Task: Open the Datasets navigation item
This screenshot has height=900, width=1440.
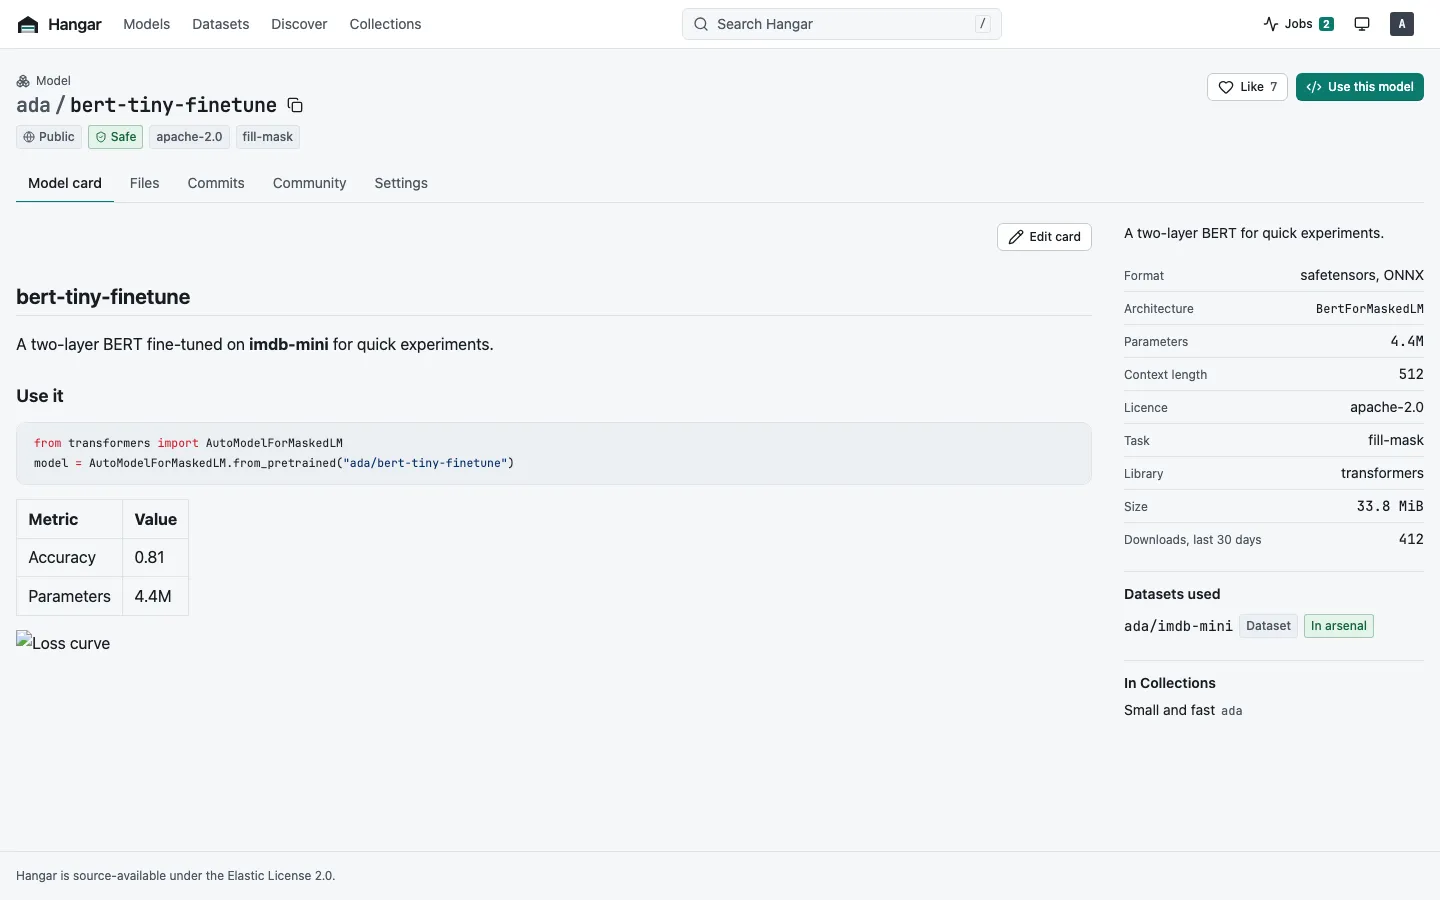Action: tap(221, 24)
